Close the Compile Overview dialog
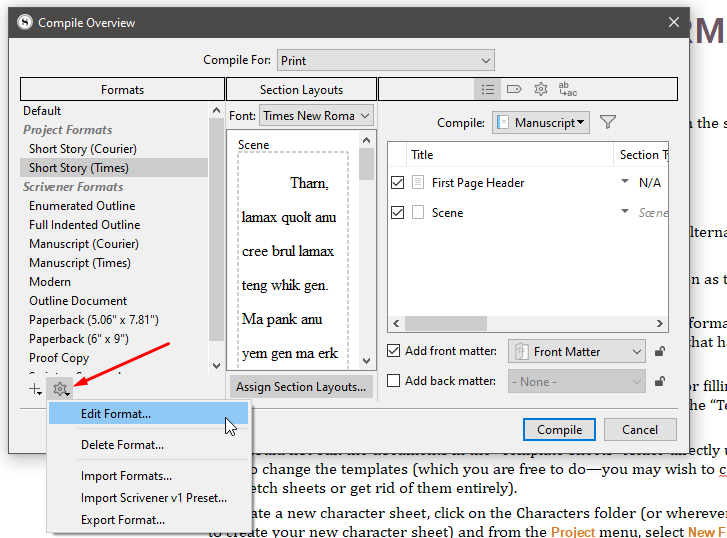The height and width of the screenshot is (538, 727). pos(674,22)
